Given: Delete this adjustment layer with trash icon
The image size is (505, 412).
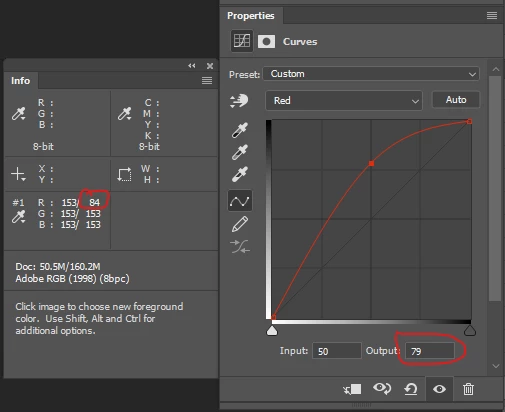Looking at the screenshot, I should tap(468, 389).
